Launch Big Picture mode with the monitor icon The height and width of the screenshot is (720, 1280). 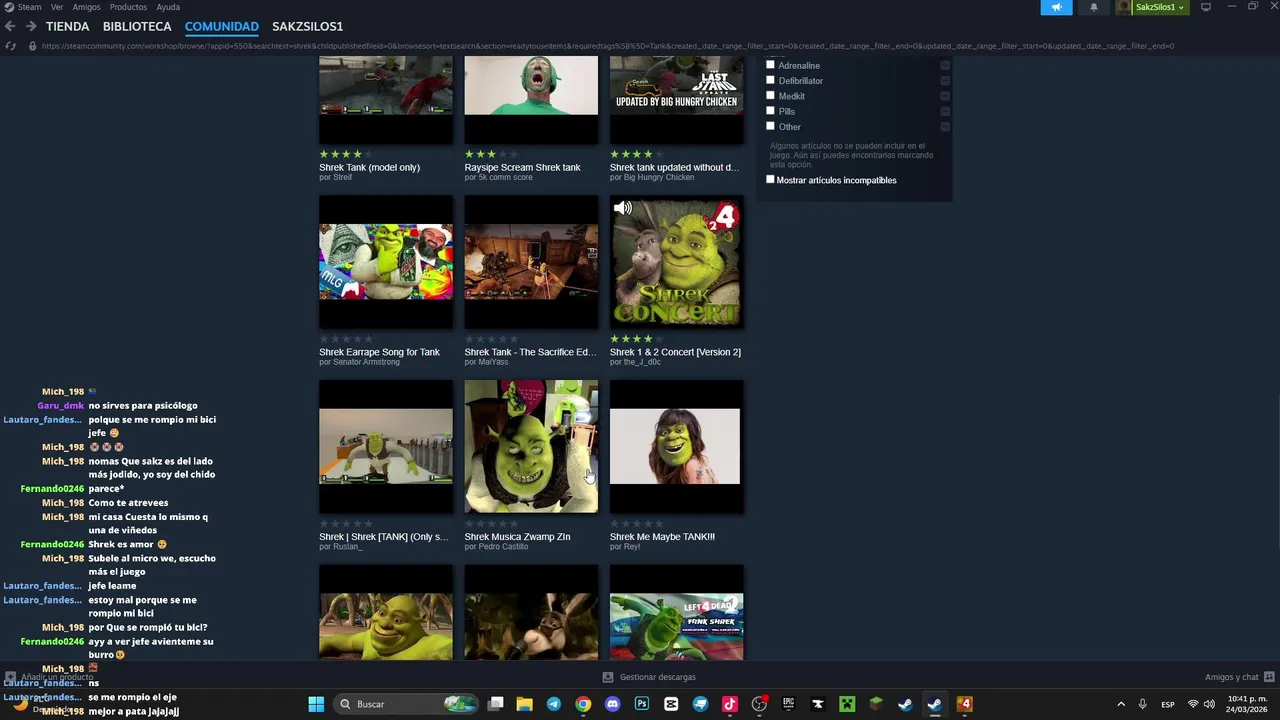click(x=1206, y=7)
